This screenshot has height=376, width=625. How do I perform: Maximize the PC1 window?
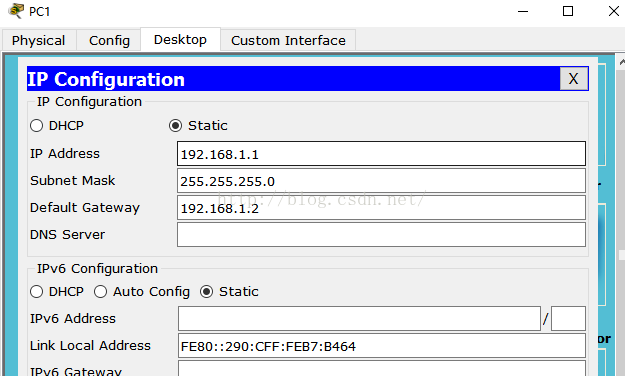coord(568,11)
